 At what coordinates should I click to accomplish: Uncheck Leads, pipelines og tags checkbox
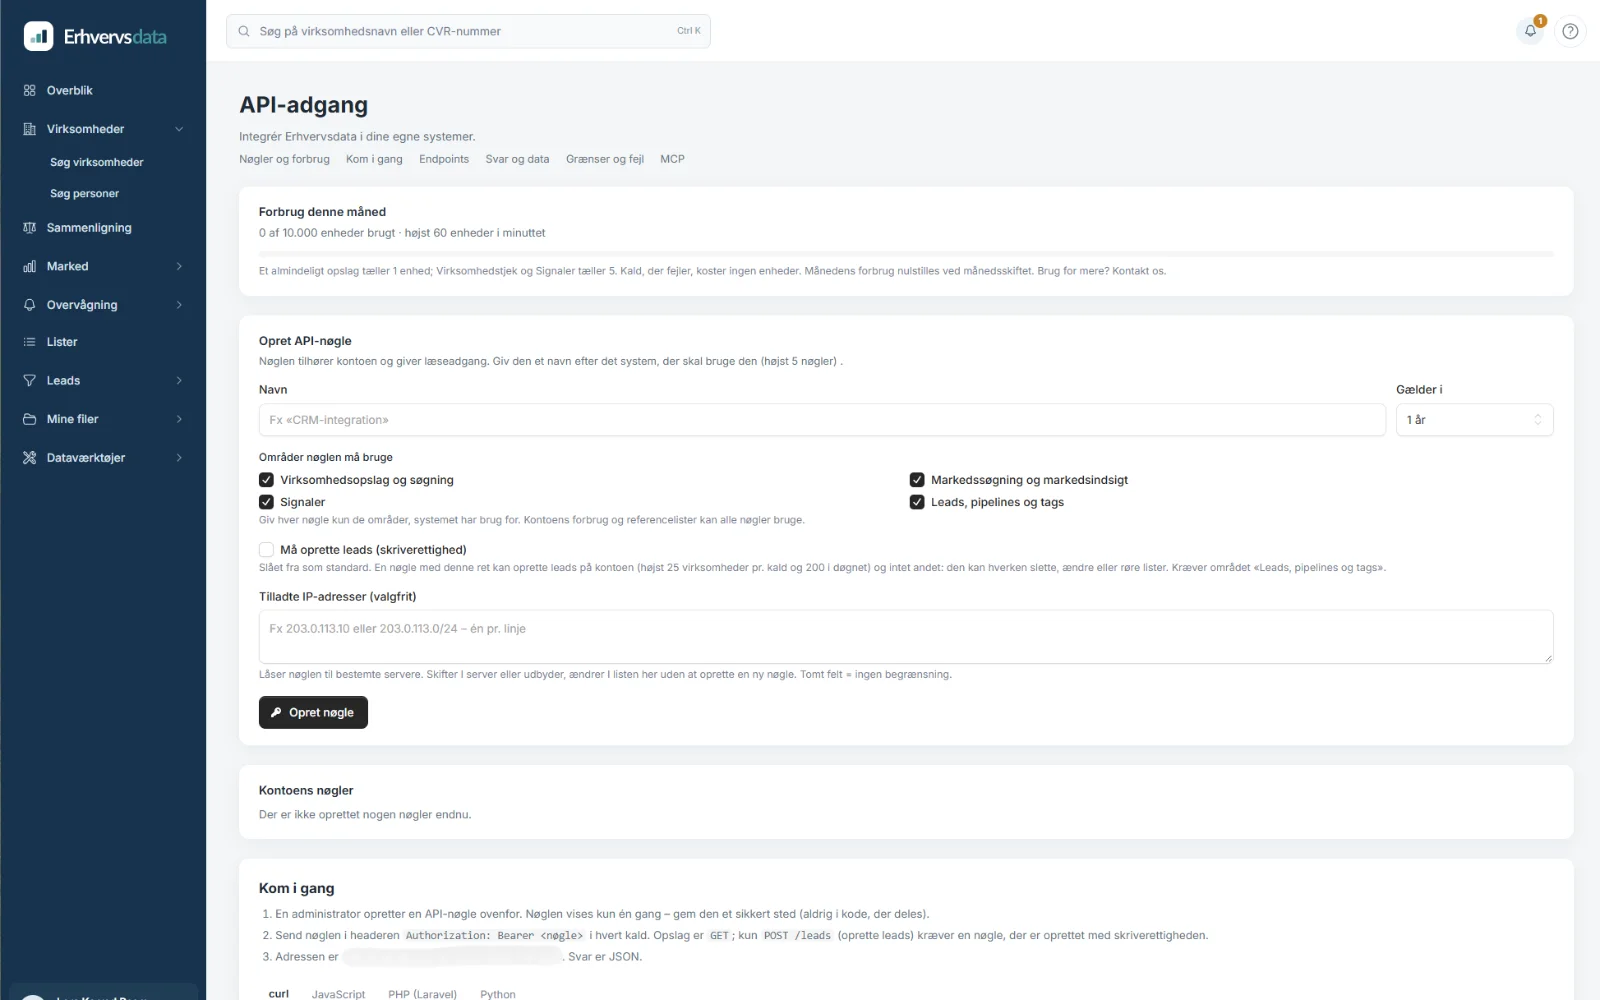tap(917, 502)
